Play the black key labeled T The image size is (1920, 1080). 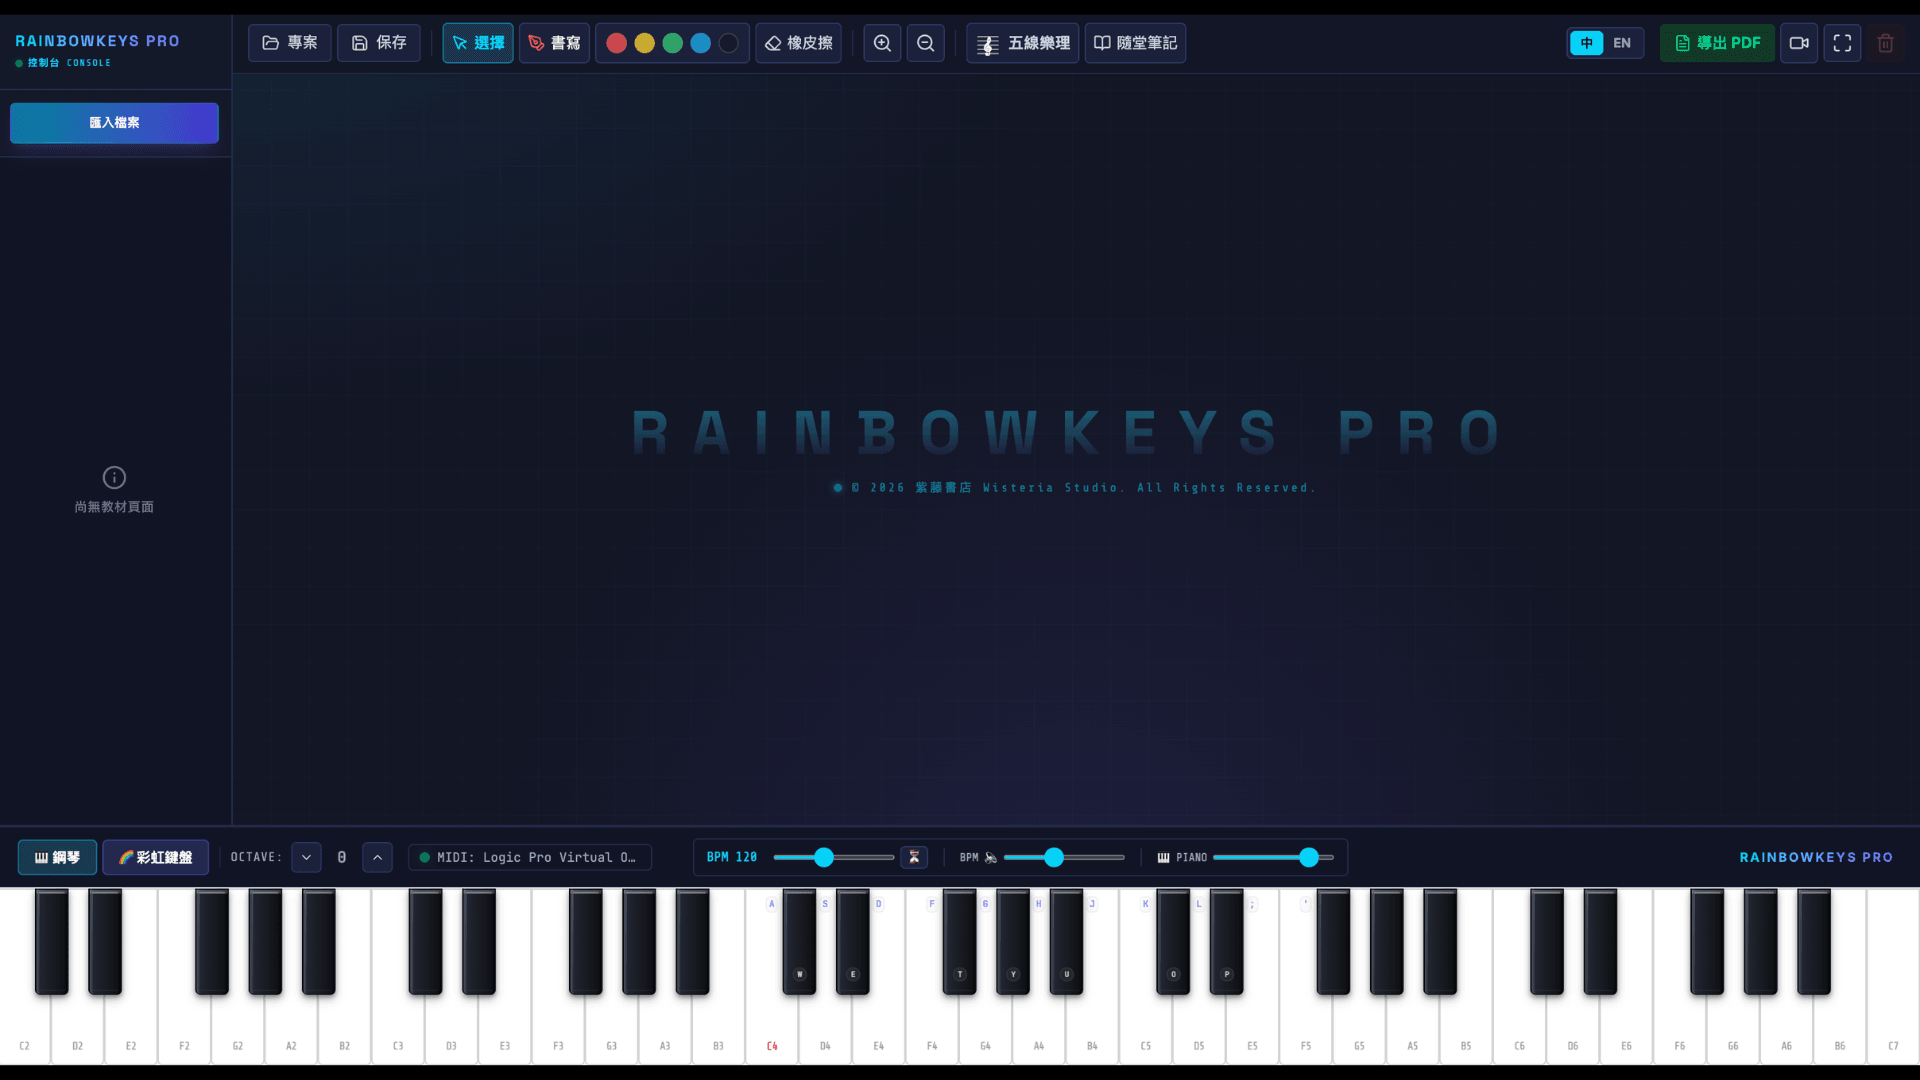pyautogui.click(x=960, y=940)
